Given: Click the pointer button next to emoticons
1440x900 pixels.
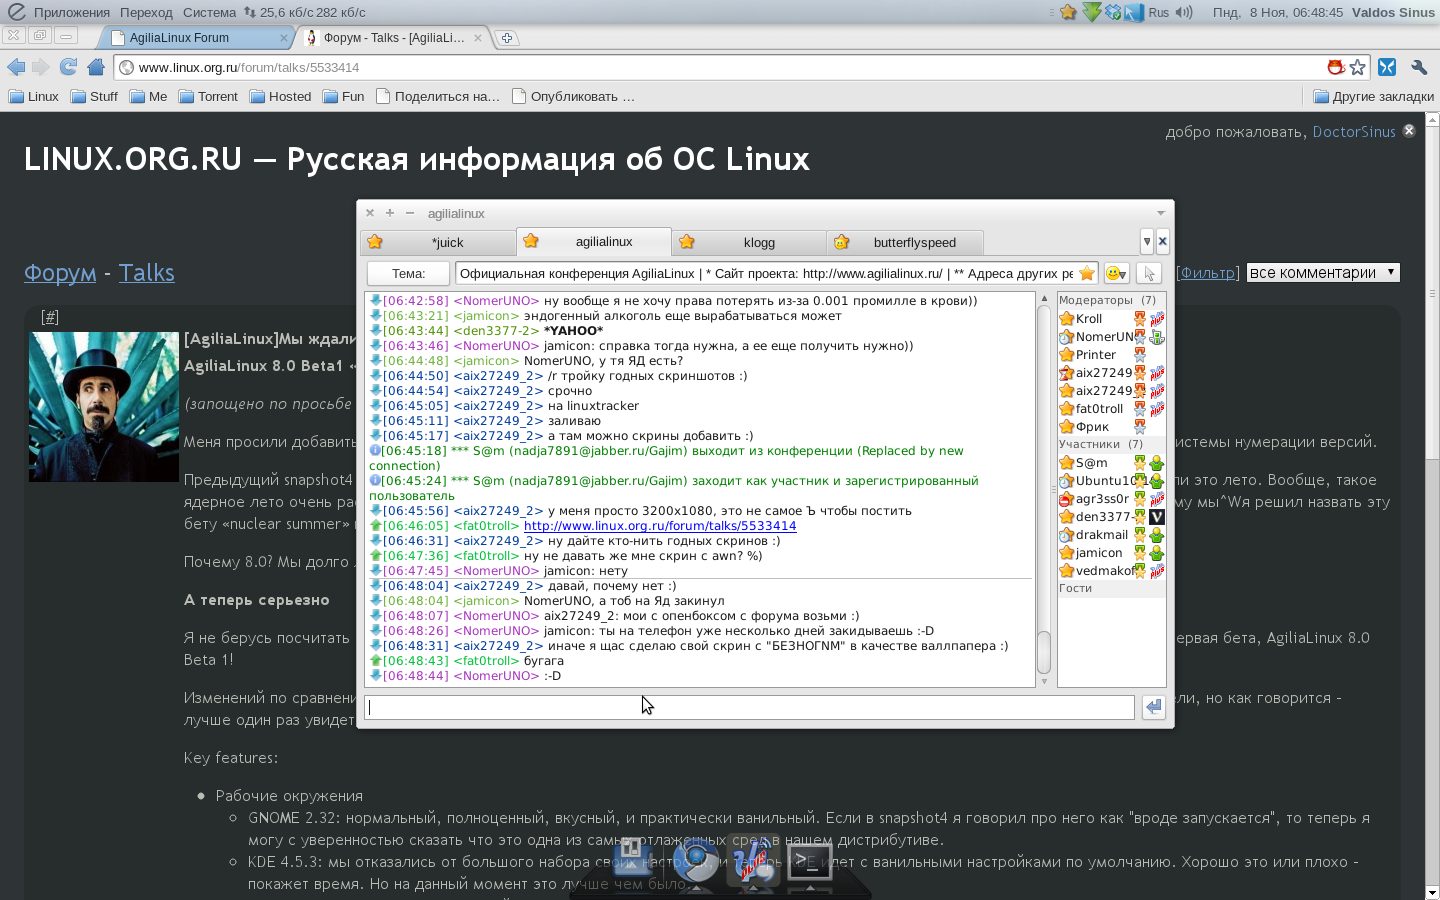Looking at the screenshot, I should tap(1148, 273).
